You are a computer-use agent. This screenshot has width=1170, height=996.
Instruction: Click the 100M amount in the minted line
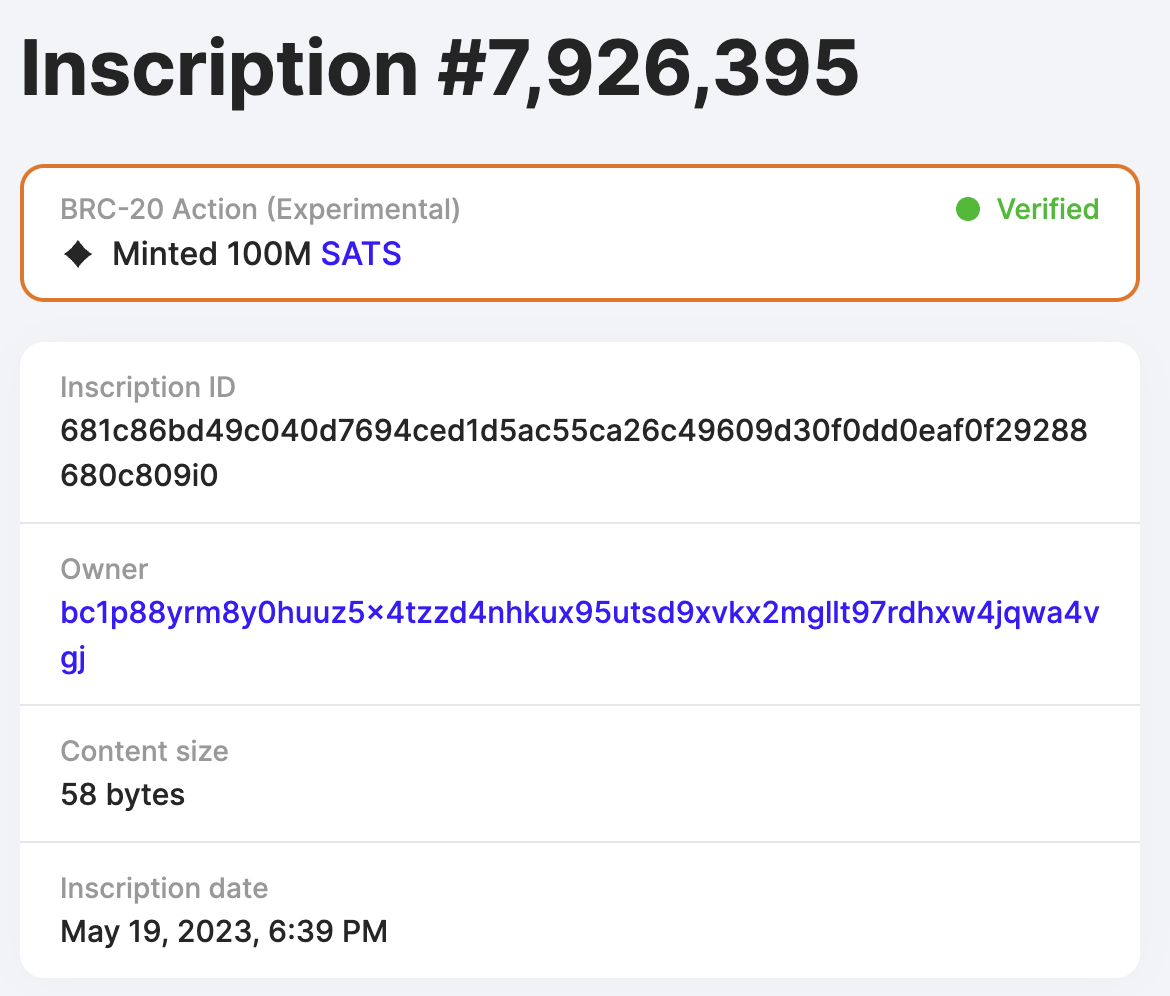269,254
